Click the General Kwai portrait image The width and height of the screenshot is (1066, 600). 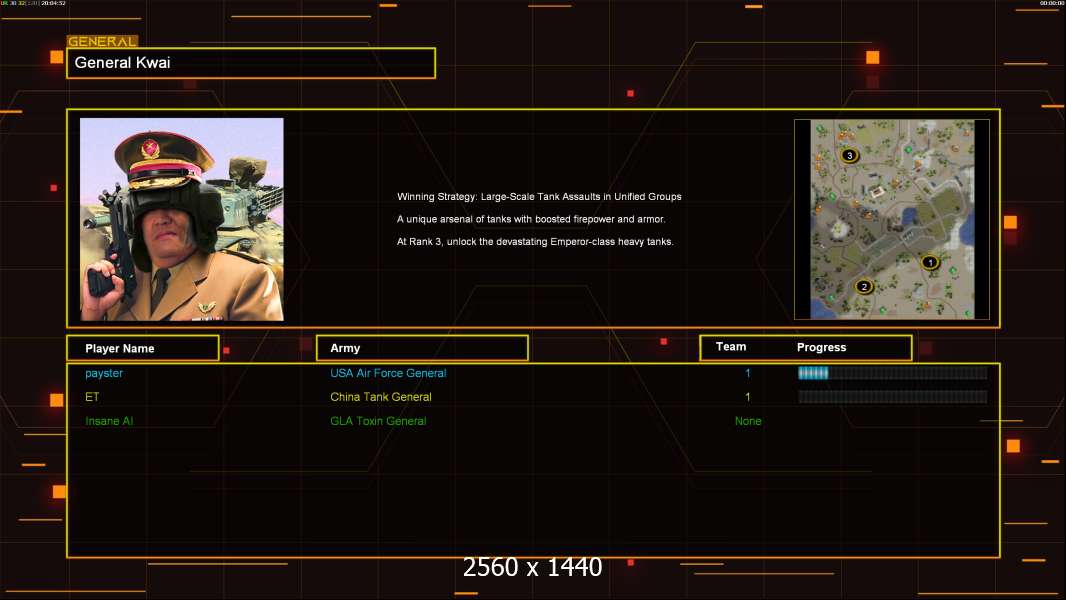click(182, 219)
